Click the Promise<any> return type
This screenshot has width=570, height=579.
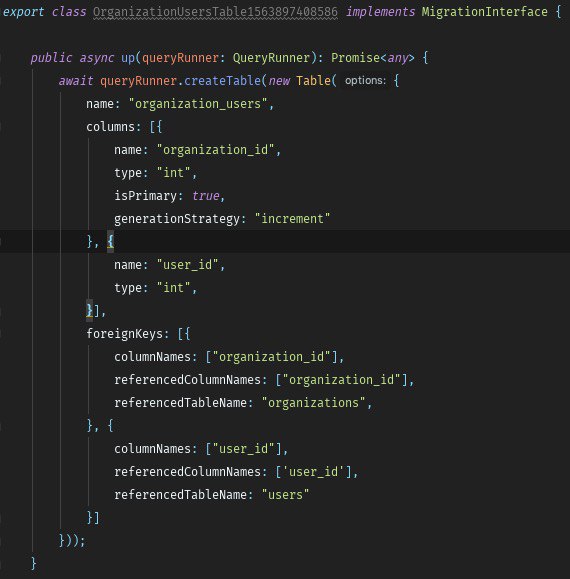pos(373,58)
